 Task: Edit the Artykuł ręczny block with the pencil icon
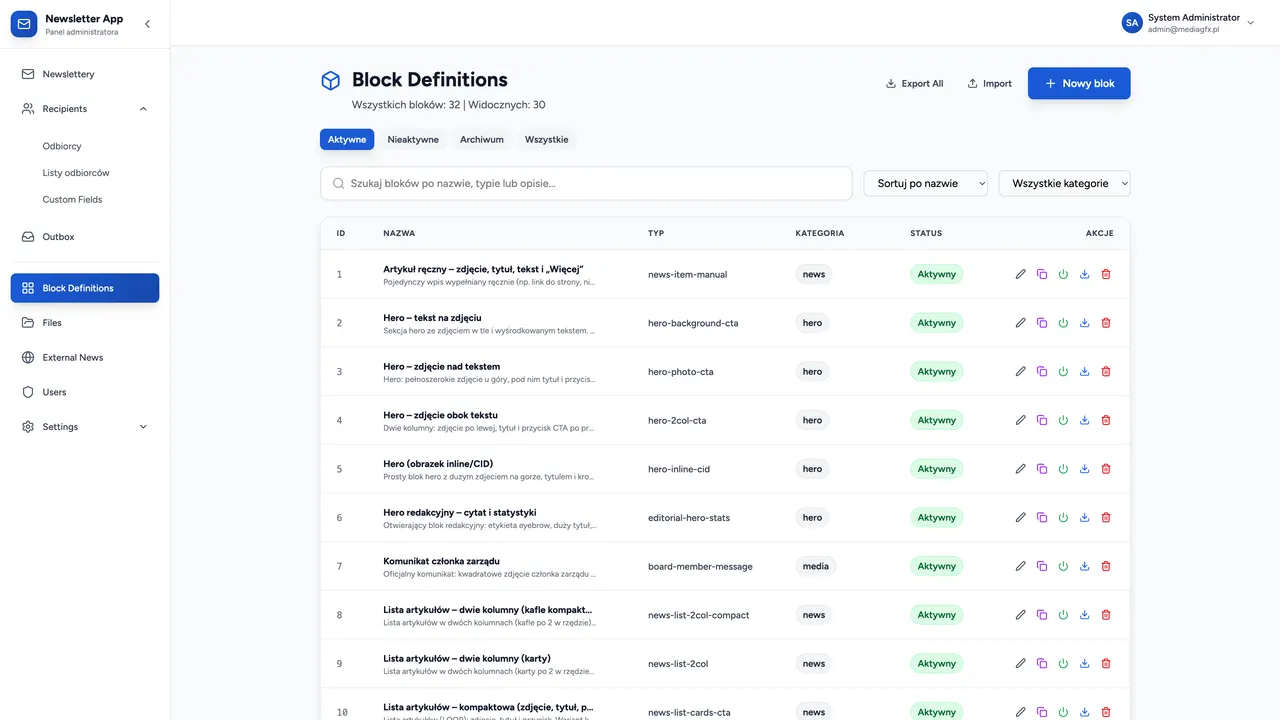(x=1020, y=274)
